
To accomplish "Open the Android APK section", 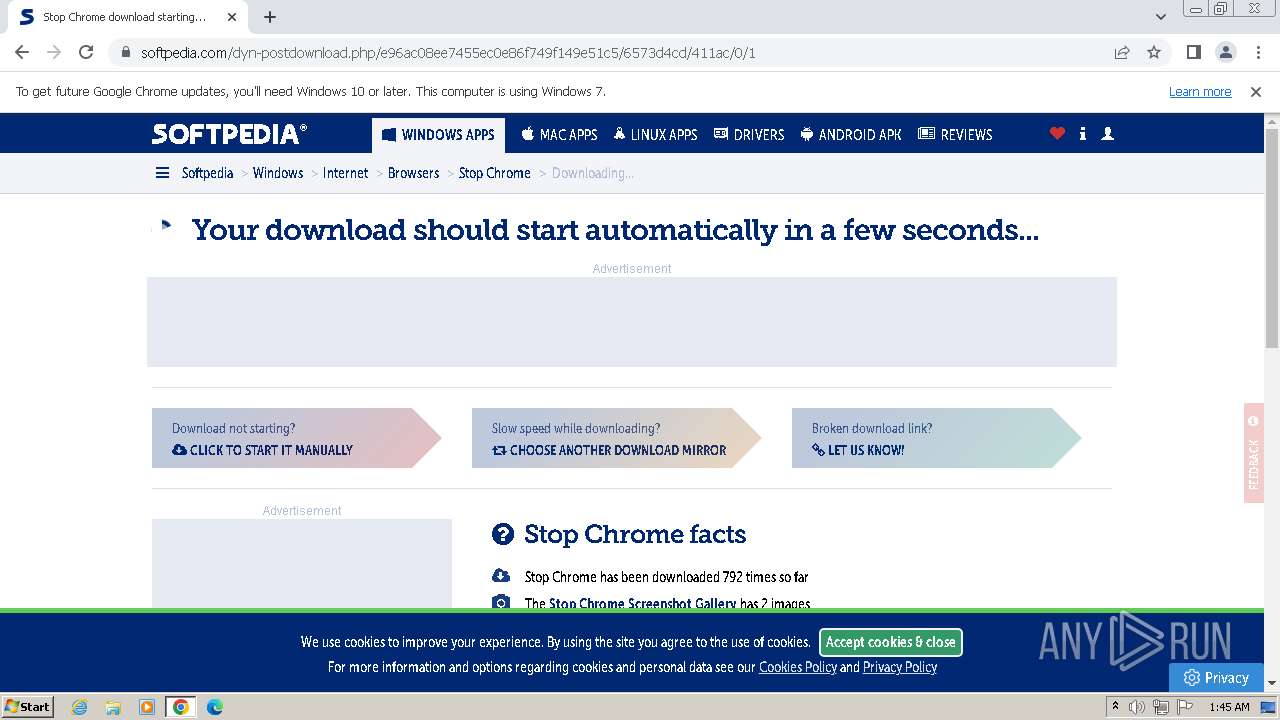I will pos(851,134).
